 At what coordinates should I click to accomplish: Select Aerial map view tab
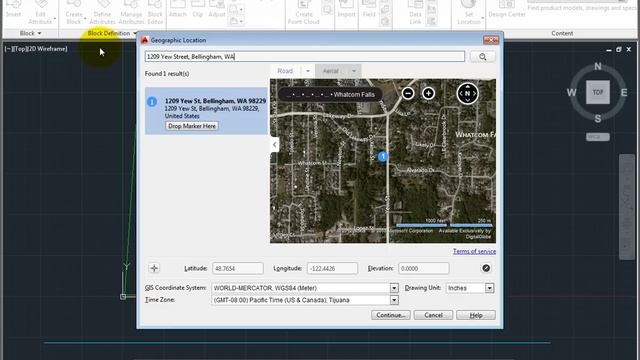pyautogui.click(x=331, y=71)
